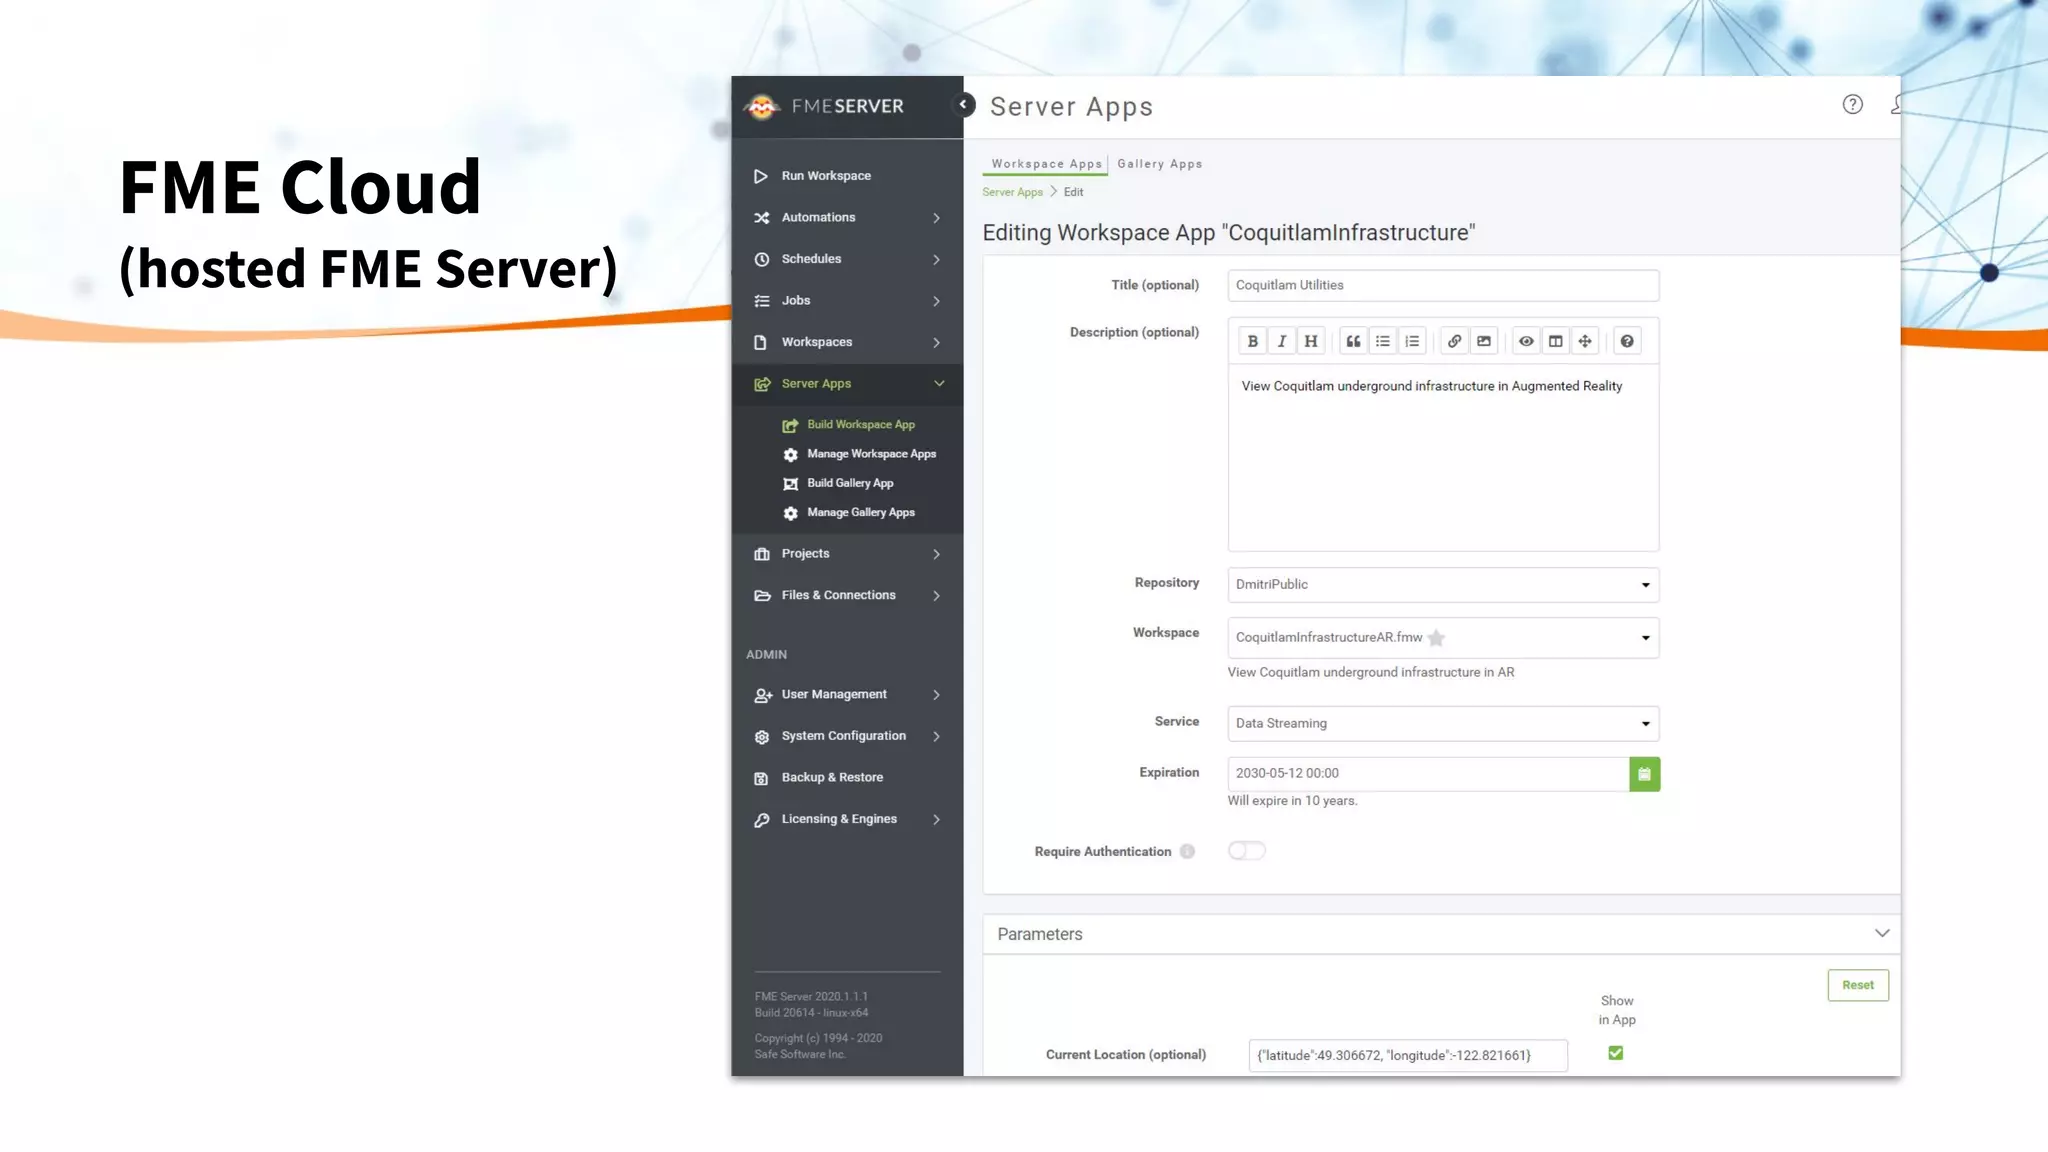Insert a hyperlink in description editor

coord(1454,341)
